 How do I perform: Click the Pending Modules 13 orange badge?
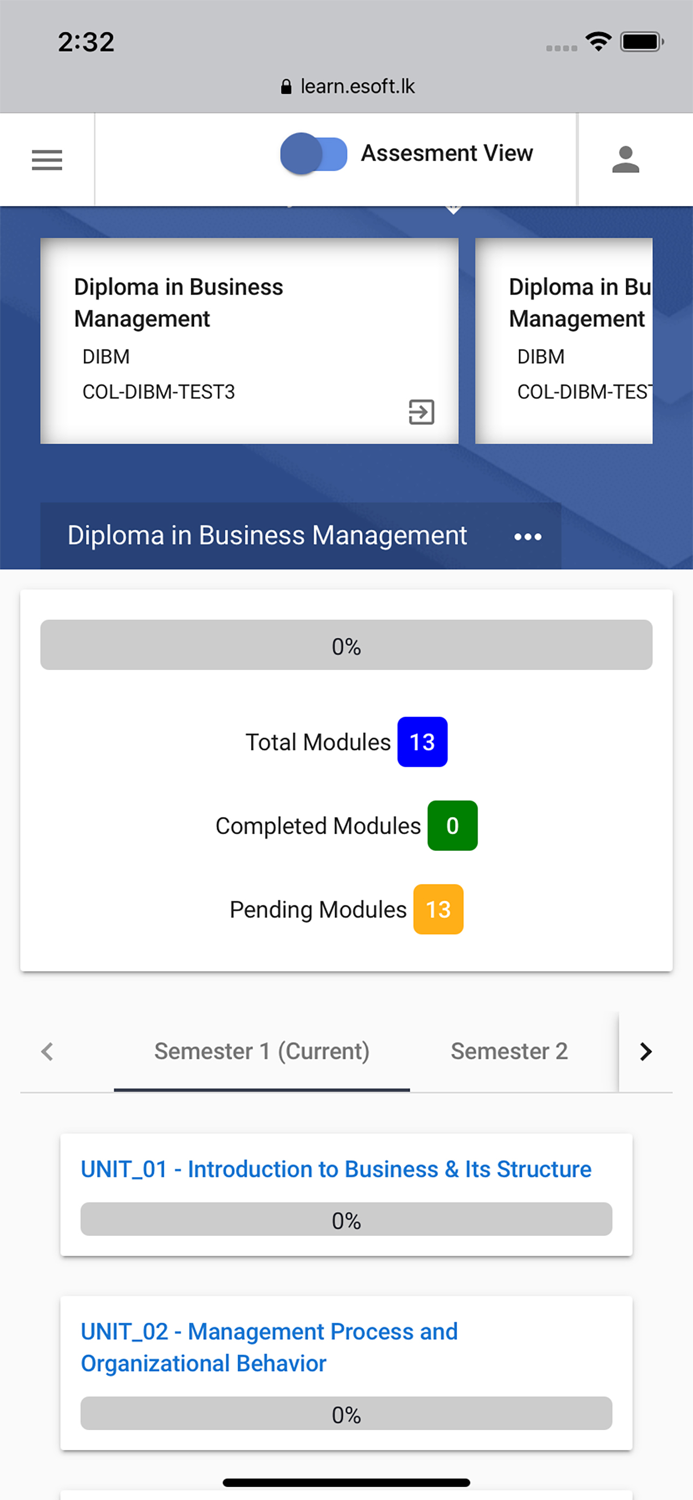[x=438, y=910]
